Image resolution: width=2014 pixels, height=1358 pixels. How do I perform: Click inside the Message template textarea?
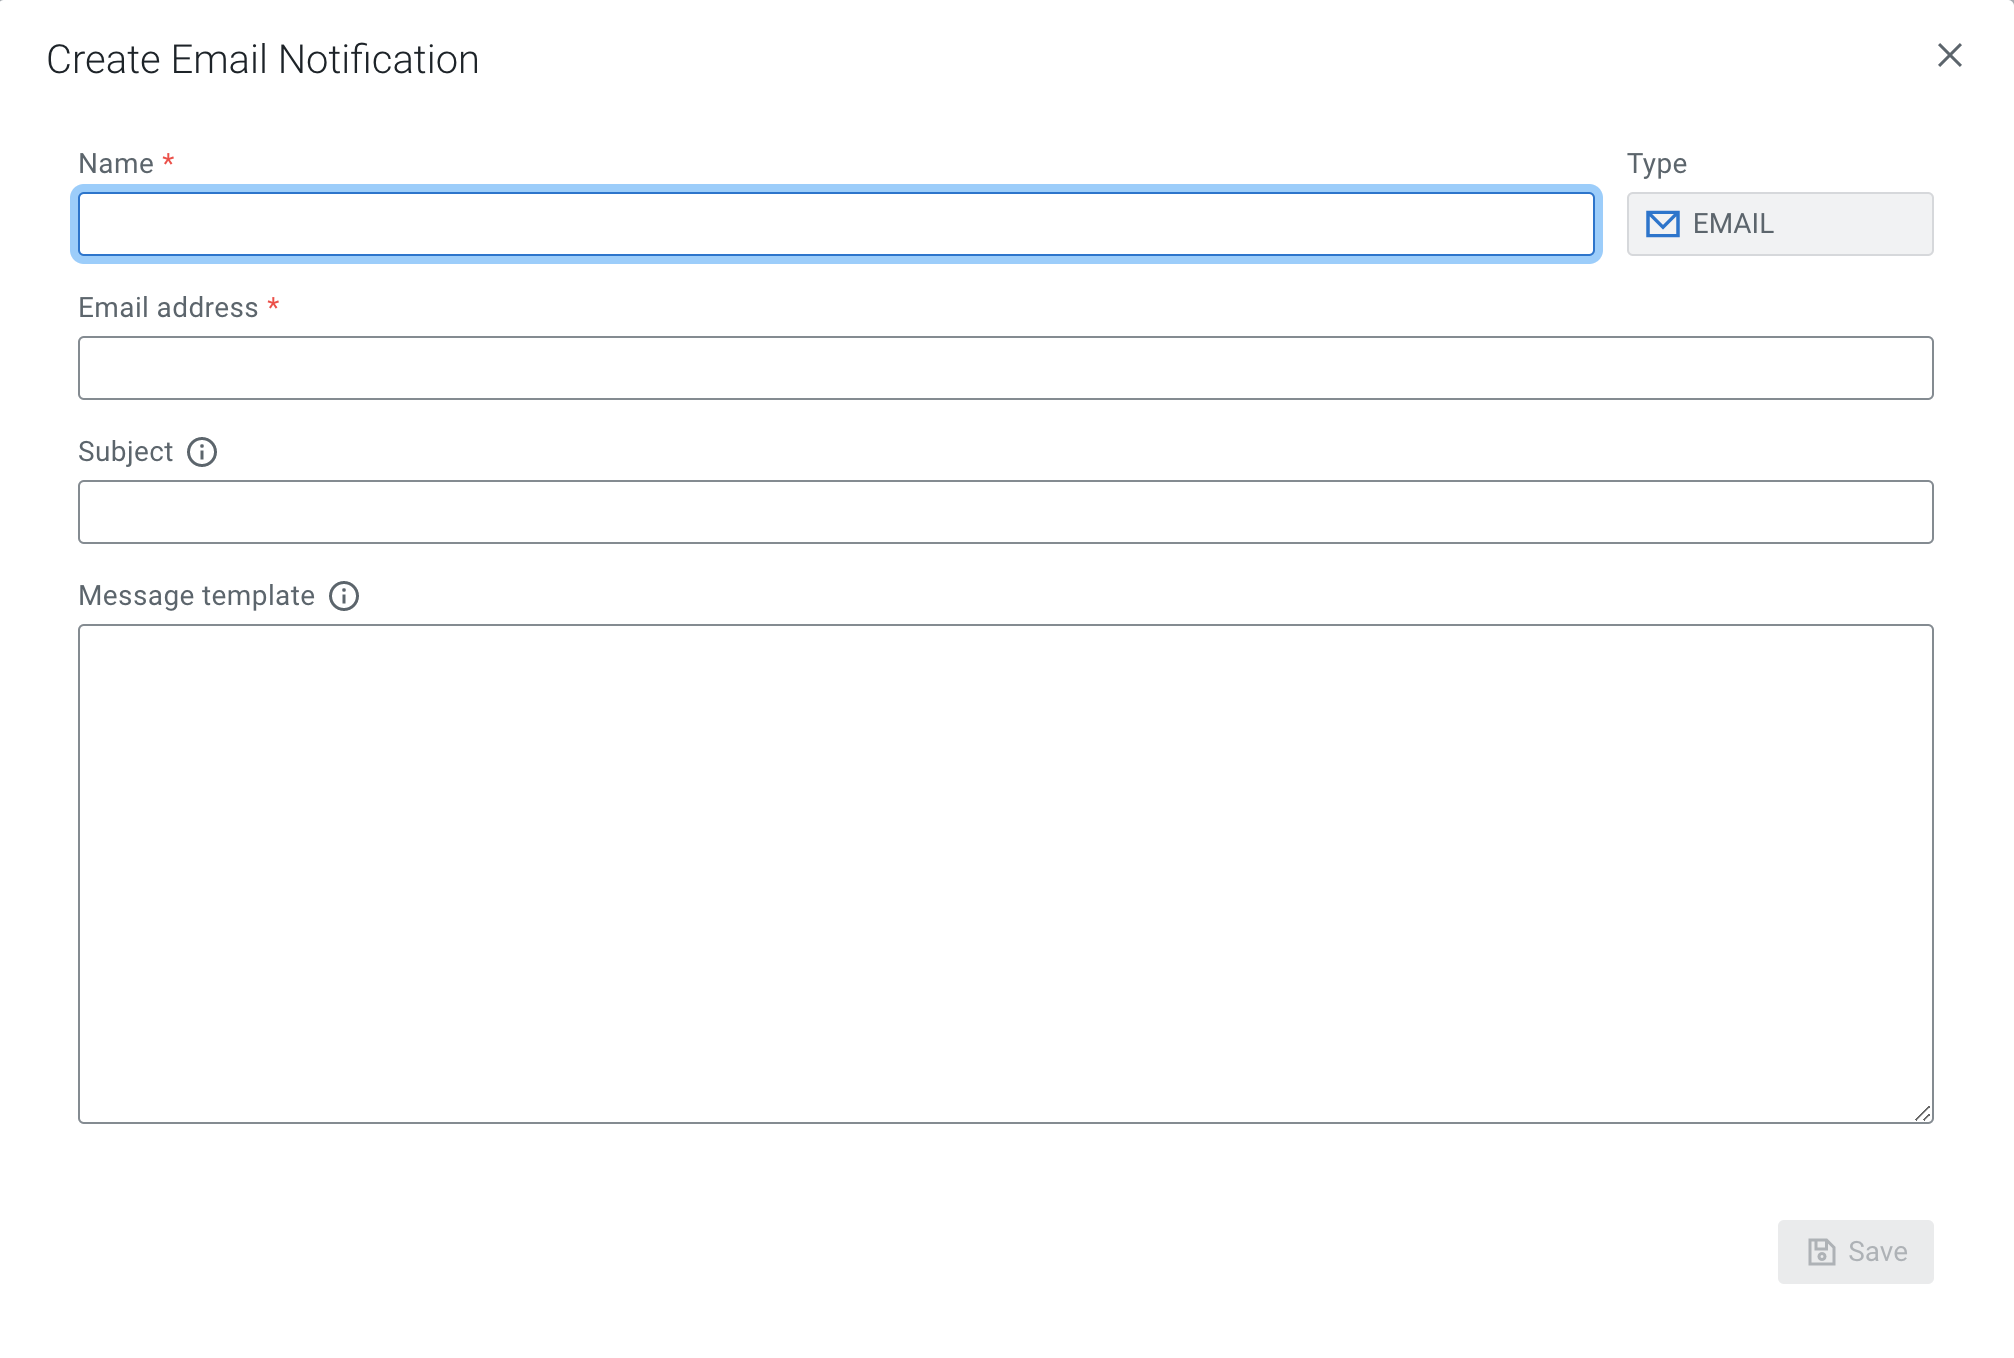pyautogui.click(x=1005, y=873)
